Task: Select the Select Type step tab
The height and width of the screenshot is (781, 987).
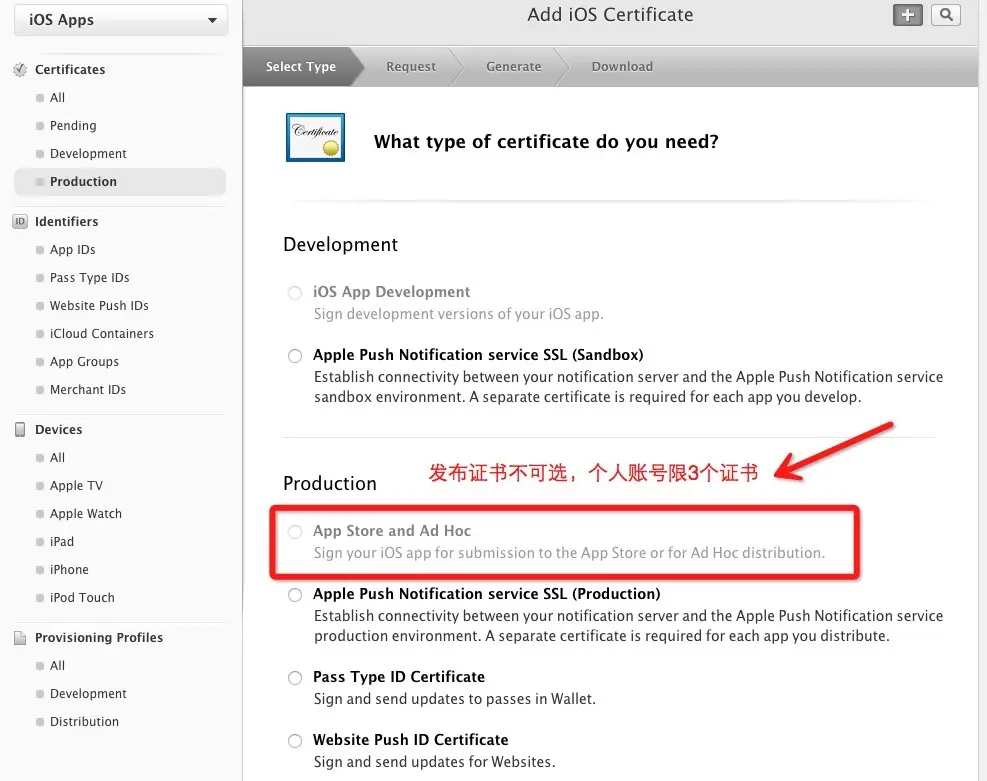Action: (x=301, y=67)
